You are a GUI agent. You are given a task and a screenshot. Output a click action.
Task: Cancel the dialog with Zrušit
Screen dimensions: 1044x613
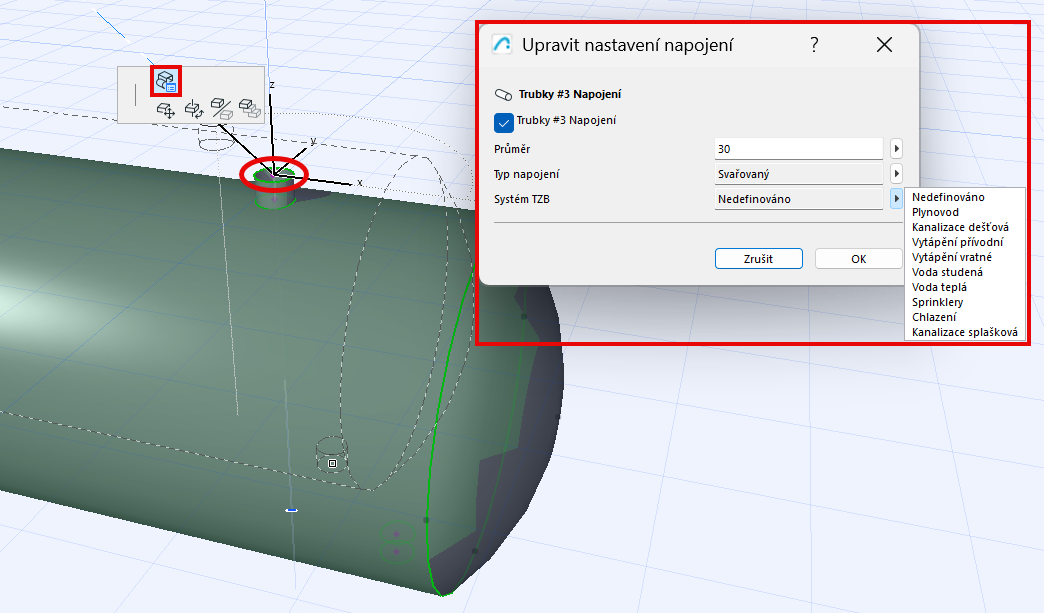coord(758,258)
